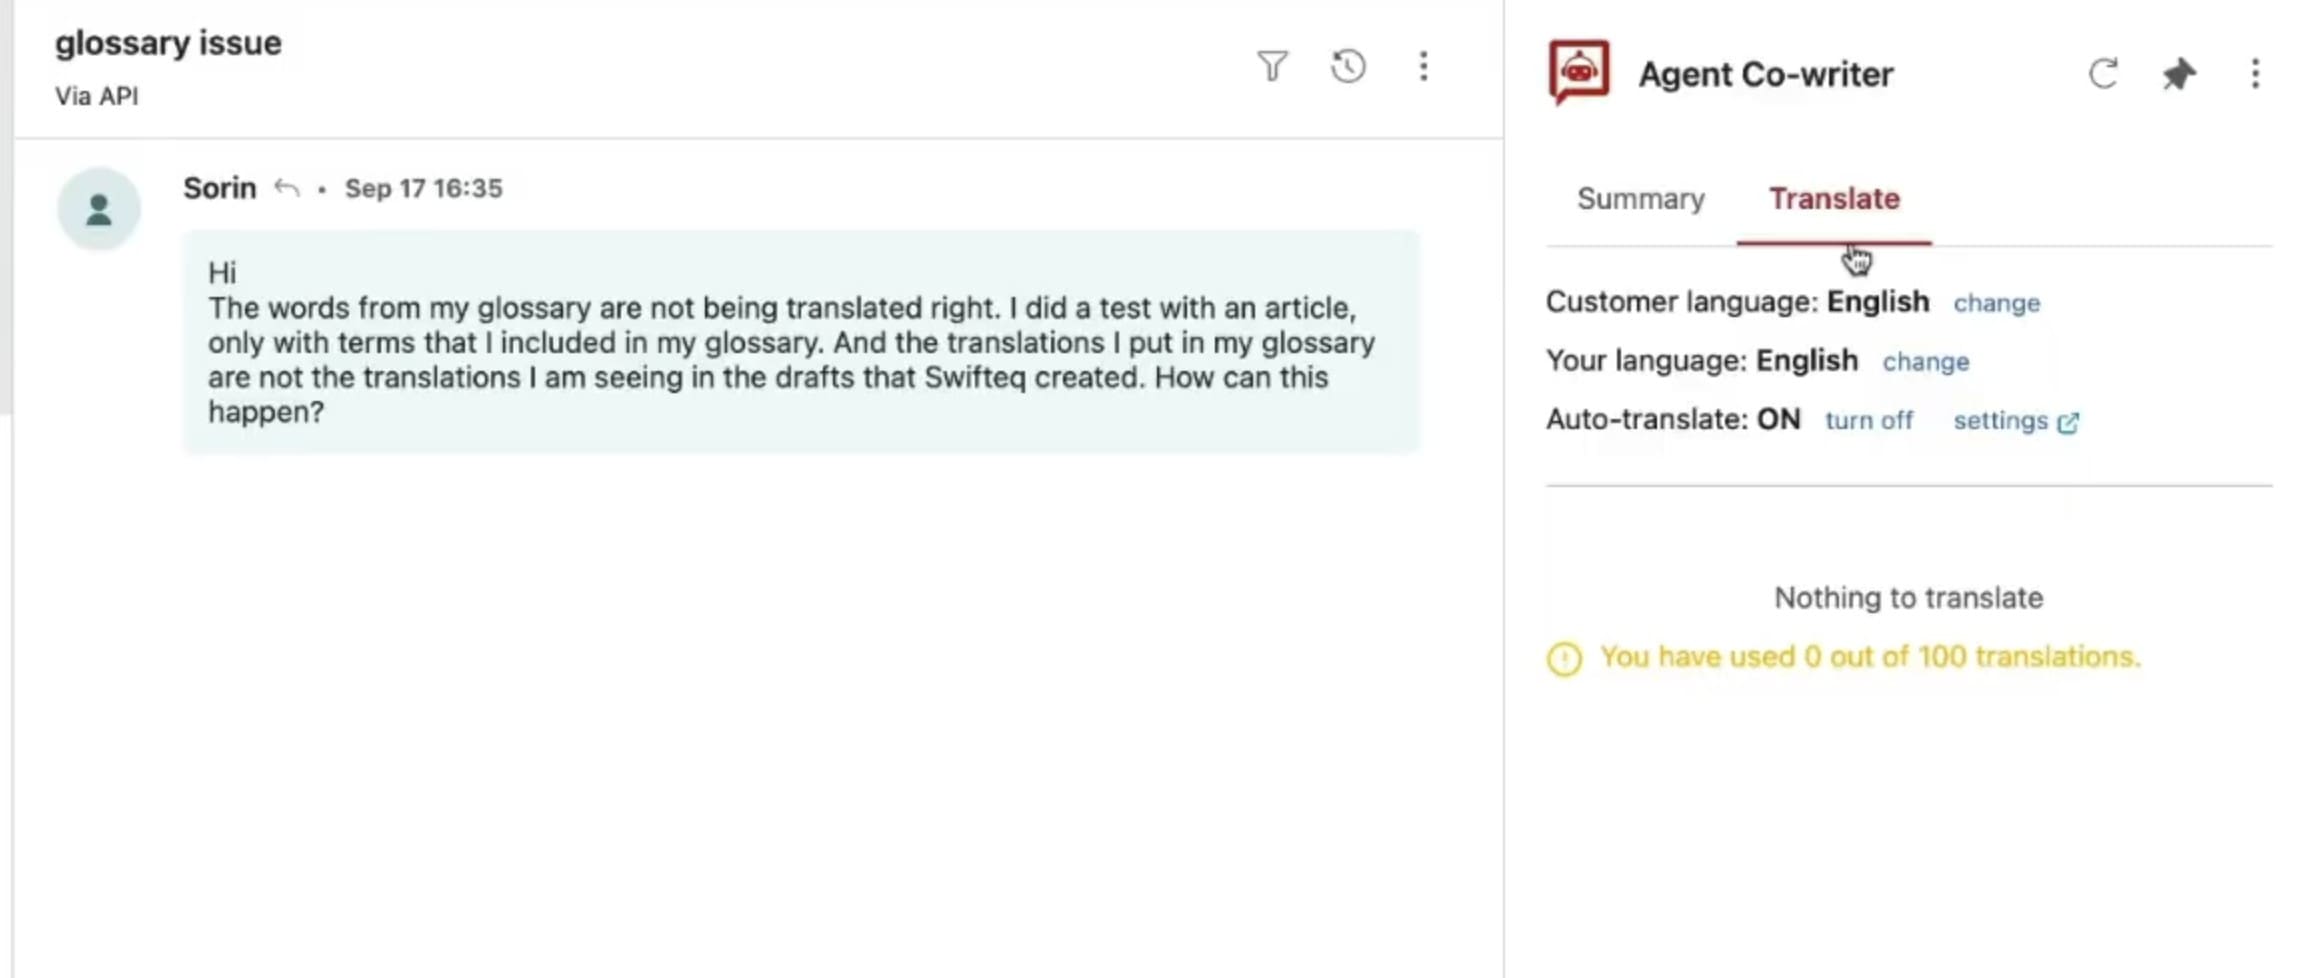Click Sorin's user avatar icon
The height and width of the screenshot is (978, 2310).
point(98,208)
